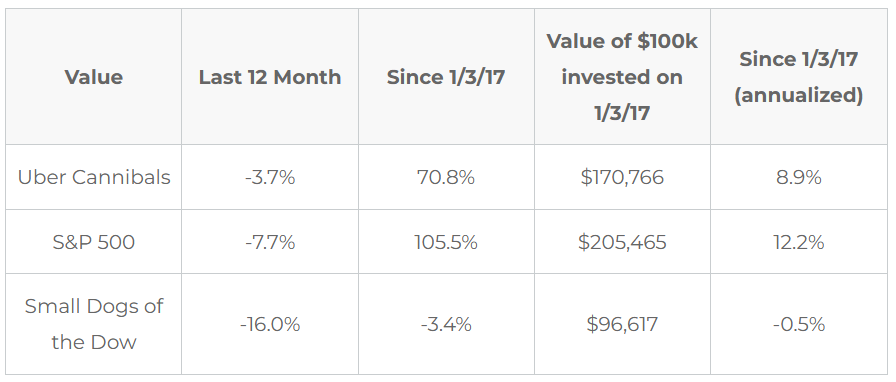
Task: Select the Uber Cannibals row label
Action: point(94,177)
